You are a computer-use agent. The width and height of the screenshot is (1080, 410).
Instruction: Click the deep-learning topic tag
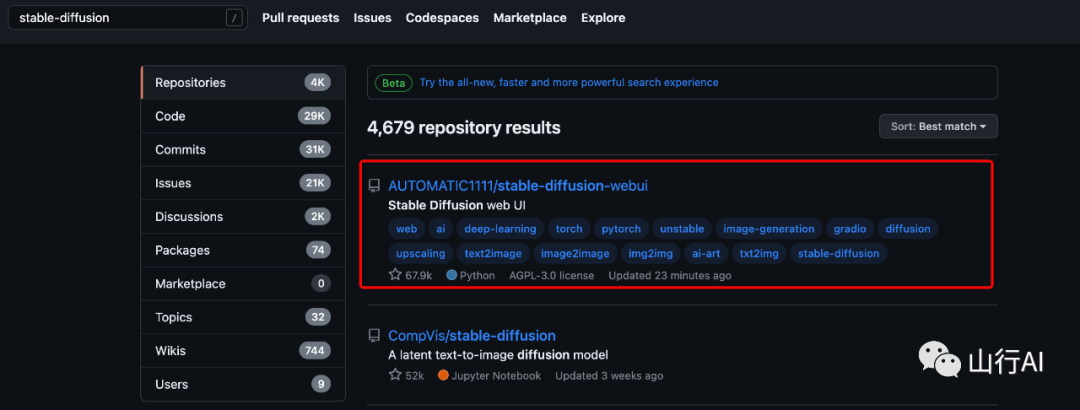coord(500,229)
